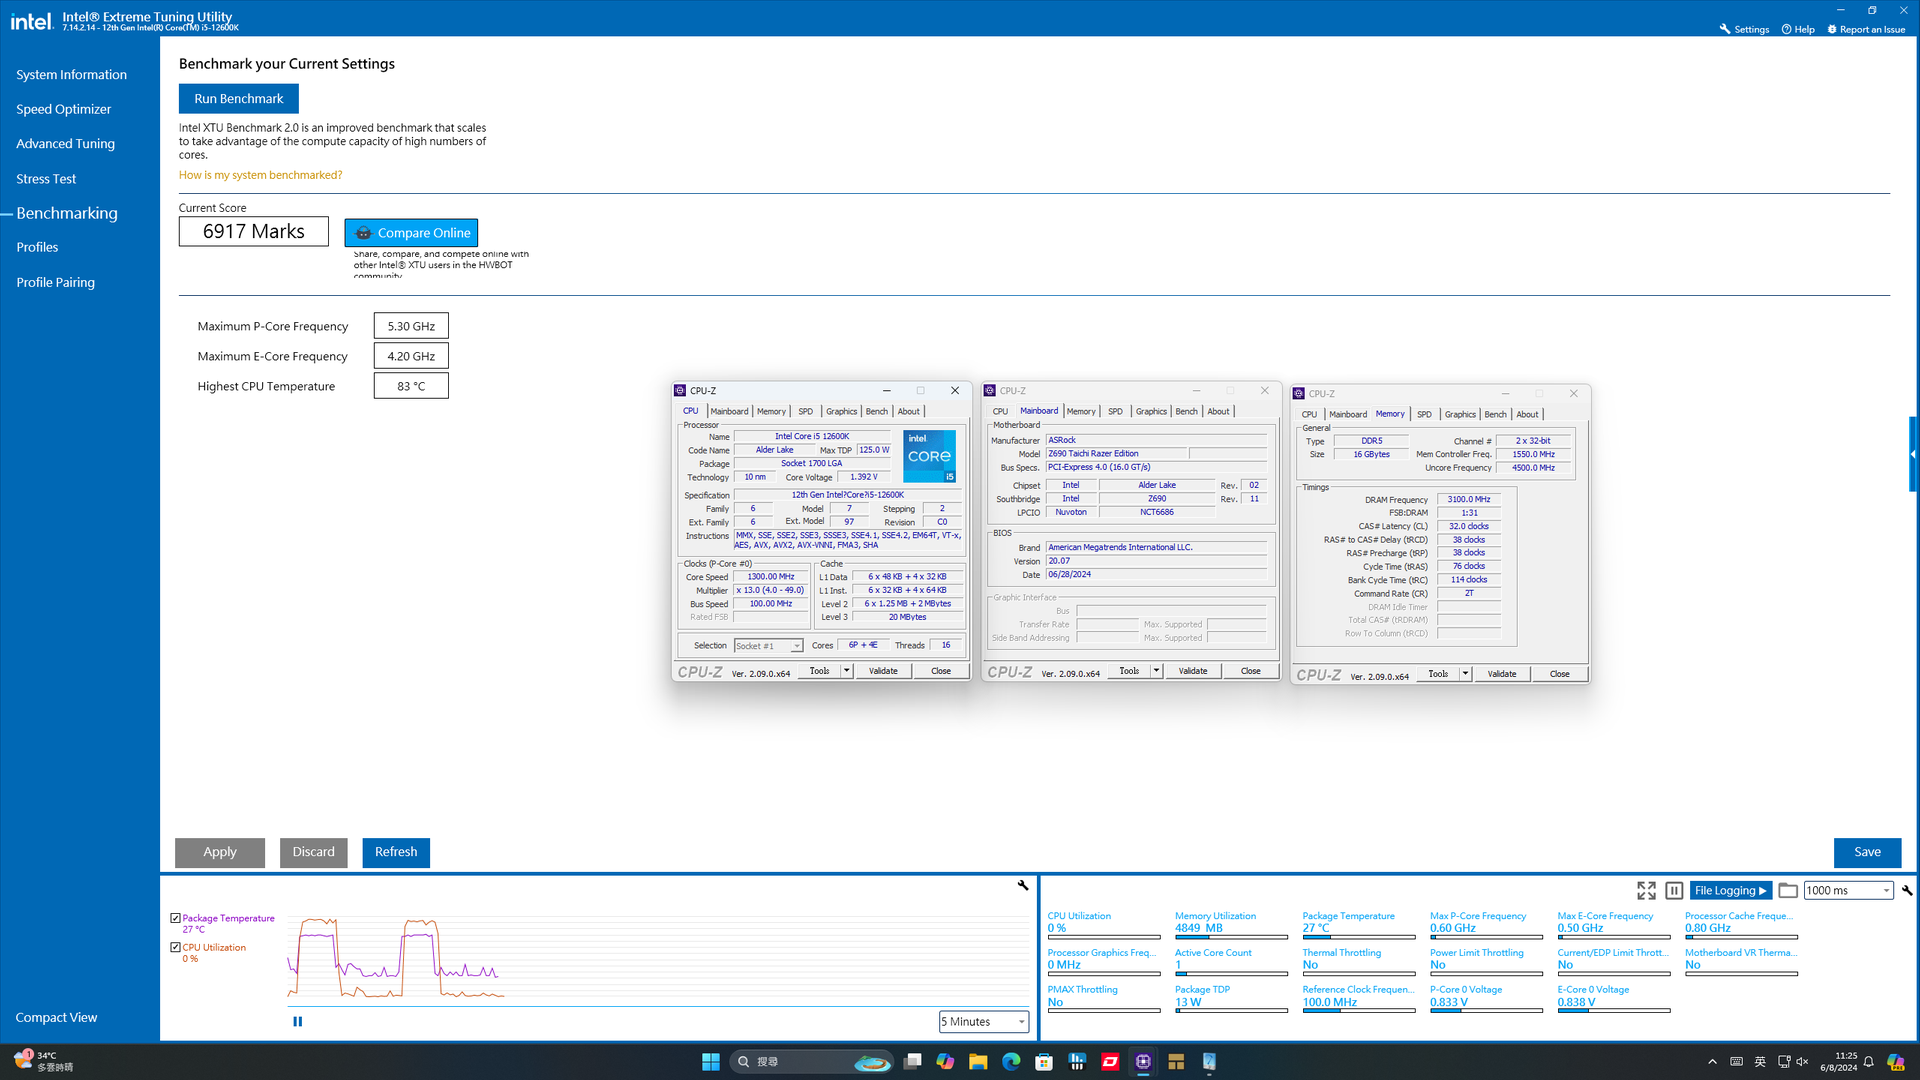This screenshot has height=1080, width=1920.
Task: Click the graph settings wrench above the chart
Action: [x=1022, y=885]
